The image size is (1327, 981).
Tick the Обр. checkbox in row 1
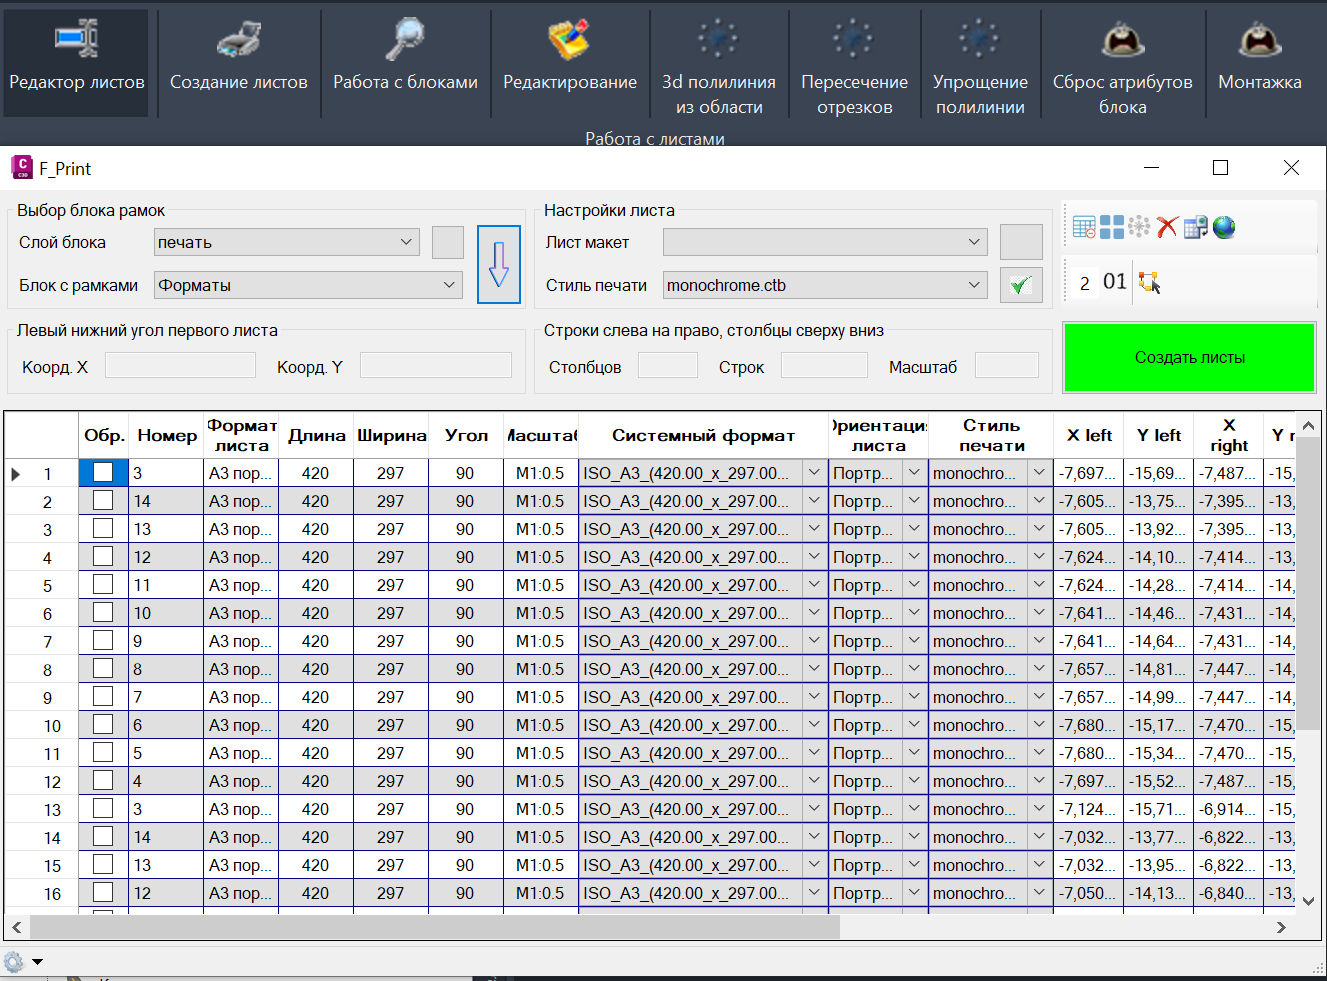coord(103,473)
